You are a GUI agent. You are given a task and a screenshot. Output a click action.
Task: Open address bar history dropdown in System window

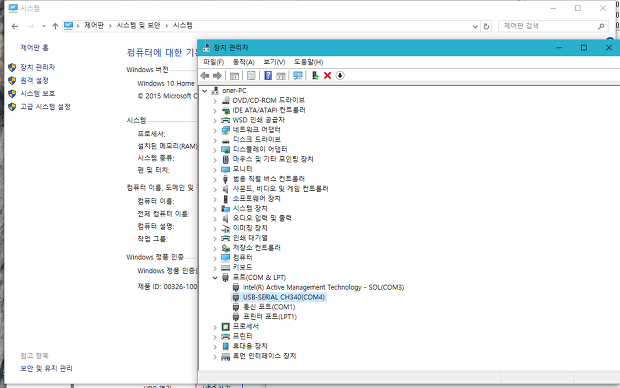(x=475, y=26)
